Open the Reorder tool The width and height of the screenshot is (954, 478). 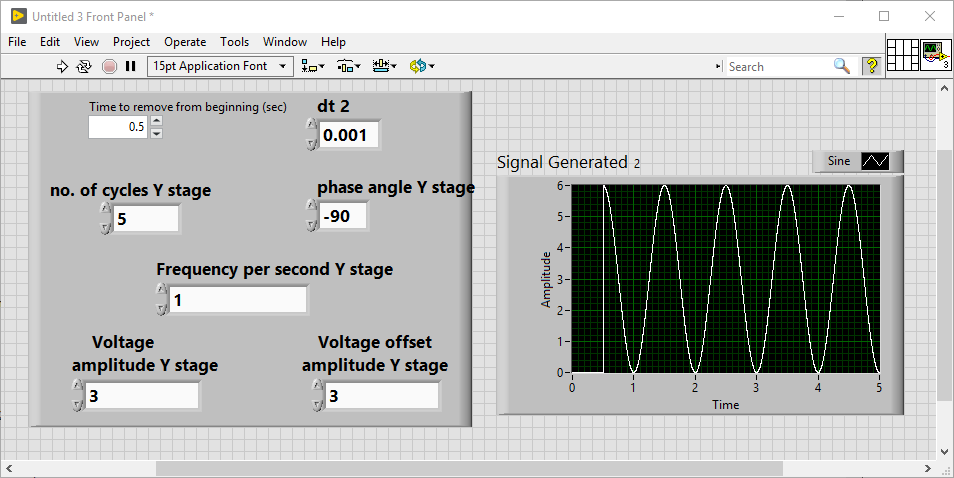[x=422, y=66]
